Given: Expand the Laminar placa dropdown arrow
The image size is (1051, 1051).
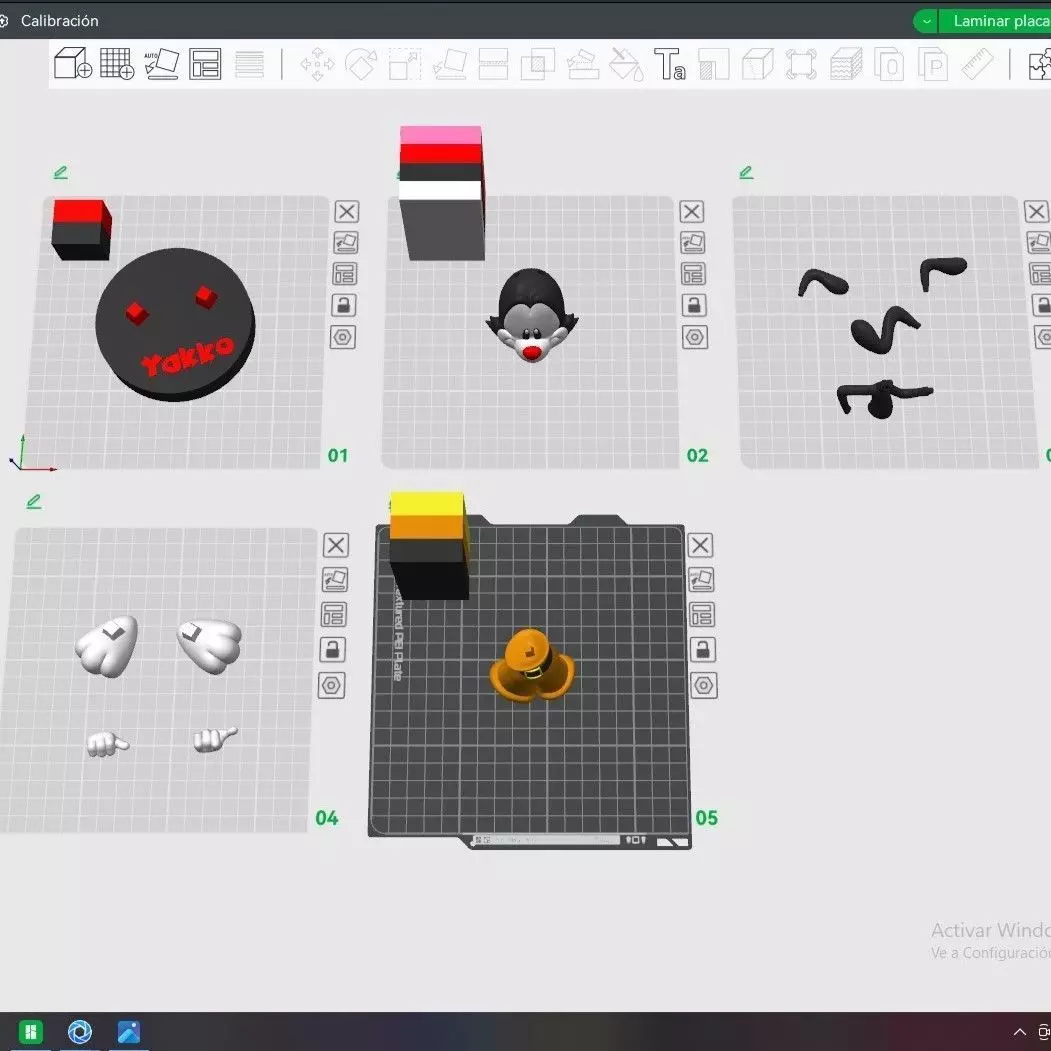Looking at the screenshot, I should click(x=926, y=21).
